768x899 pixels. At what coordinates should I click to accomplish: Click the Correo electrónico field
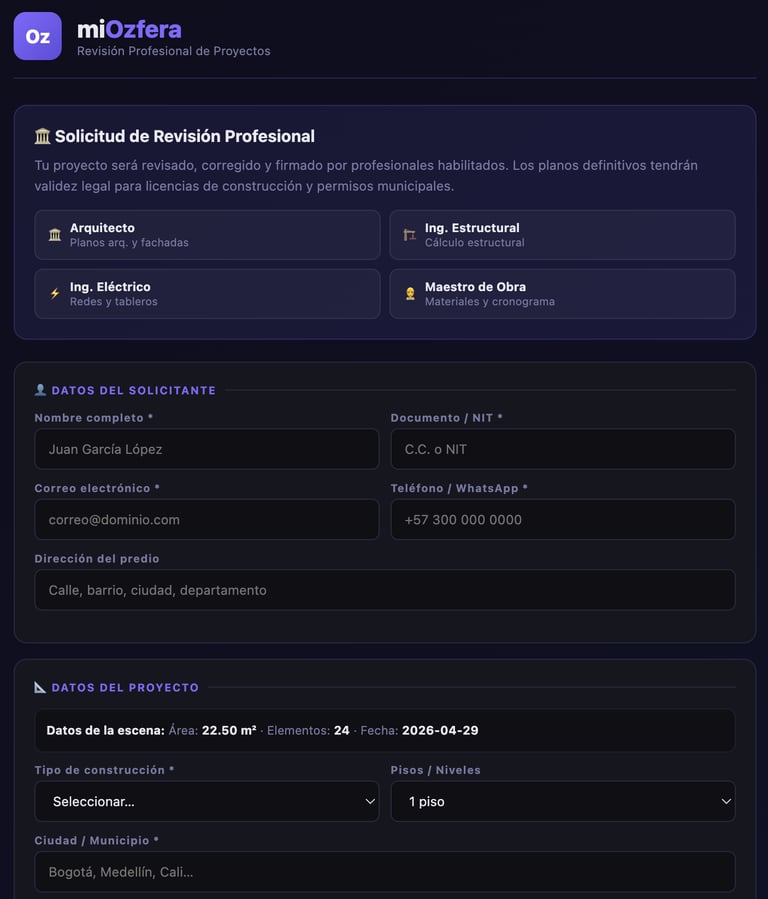(207, 520)
